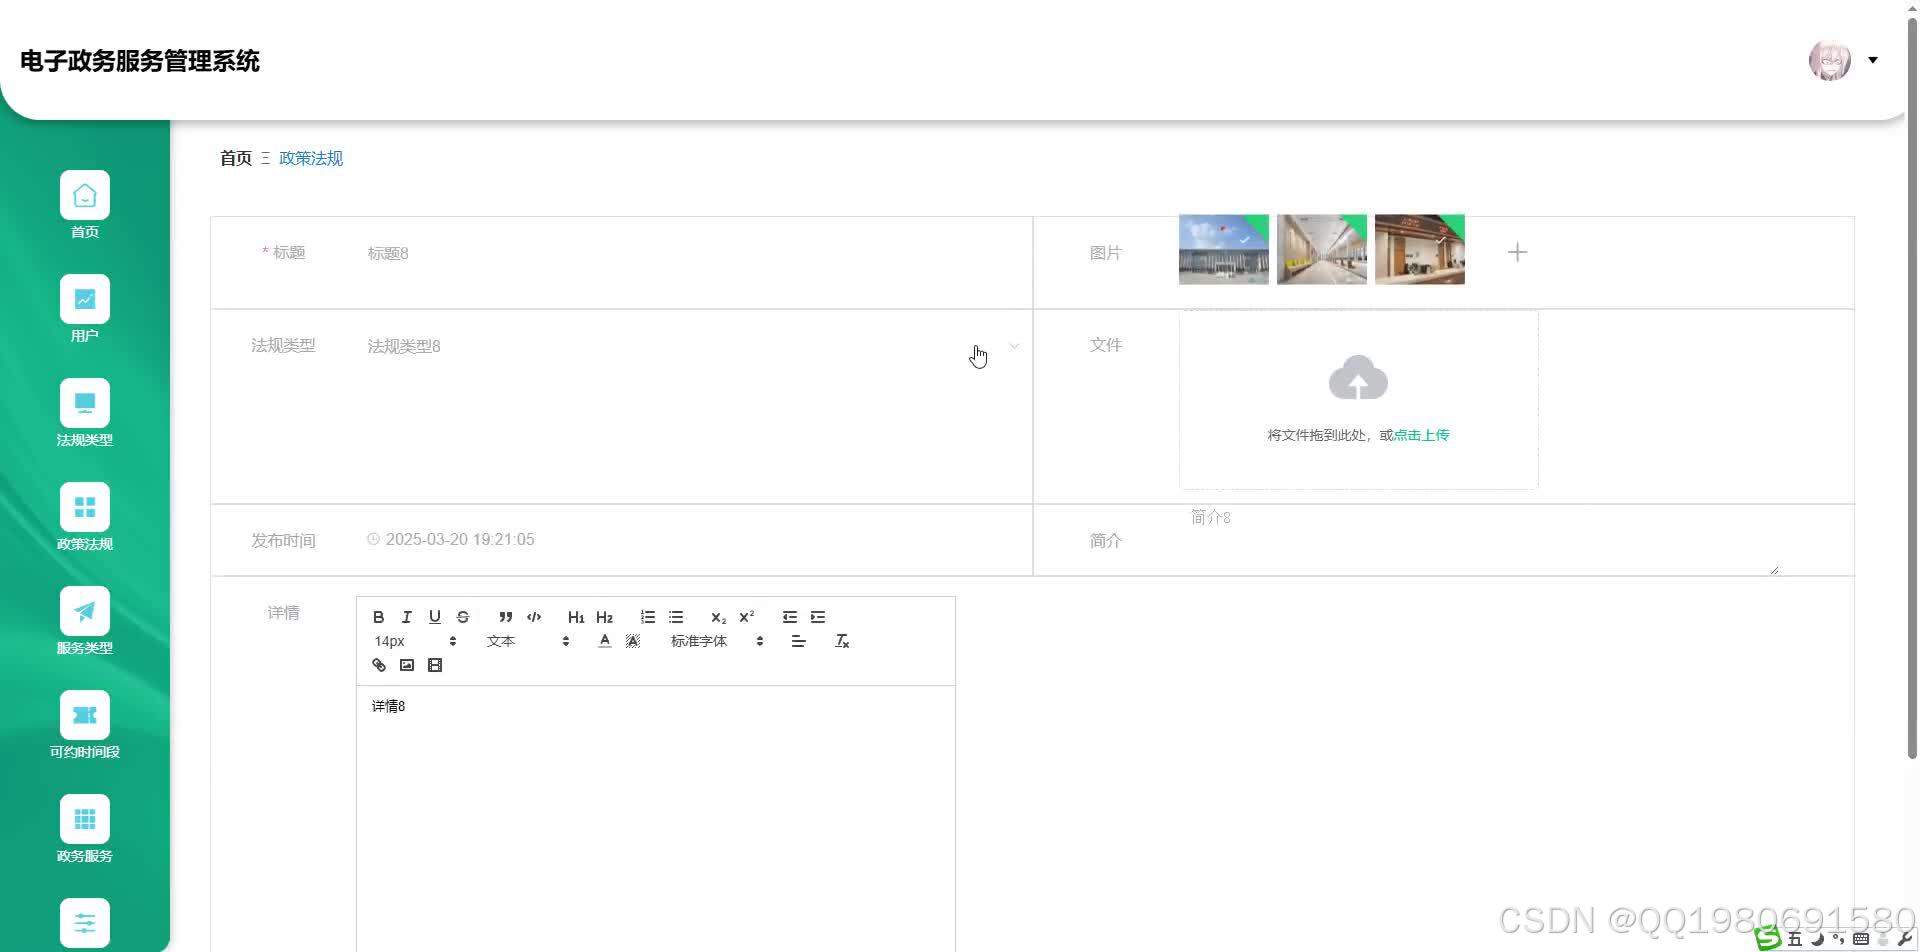Viewport: 1920px width, 952px height.
Task: Toggle strikethrough formatting in the editor
Action: coord(463,617)
